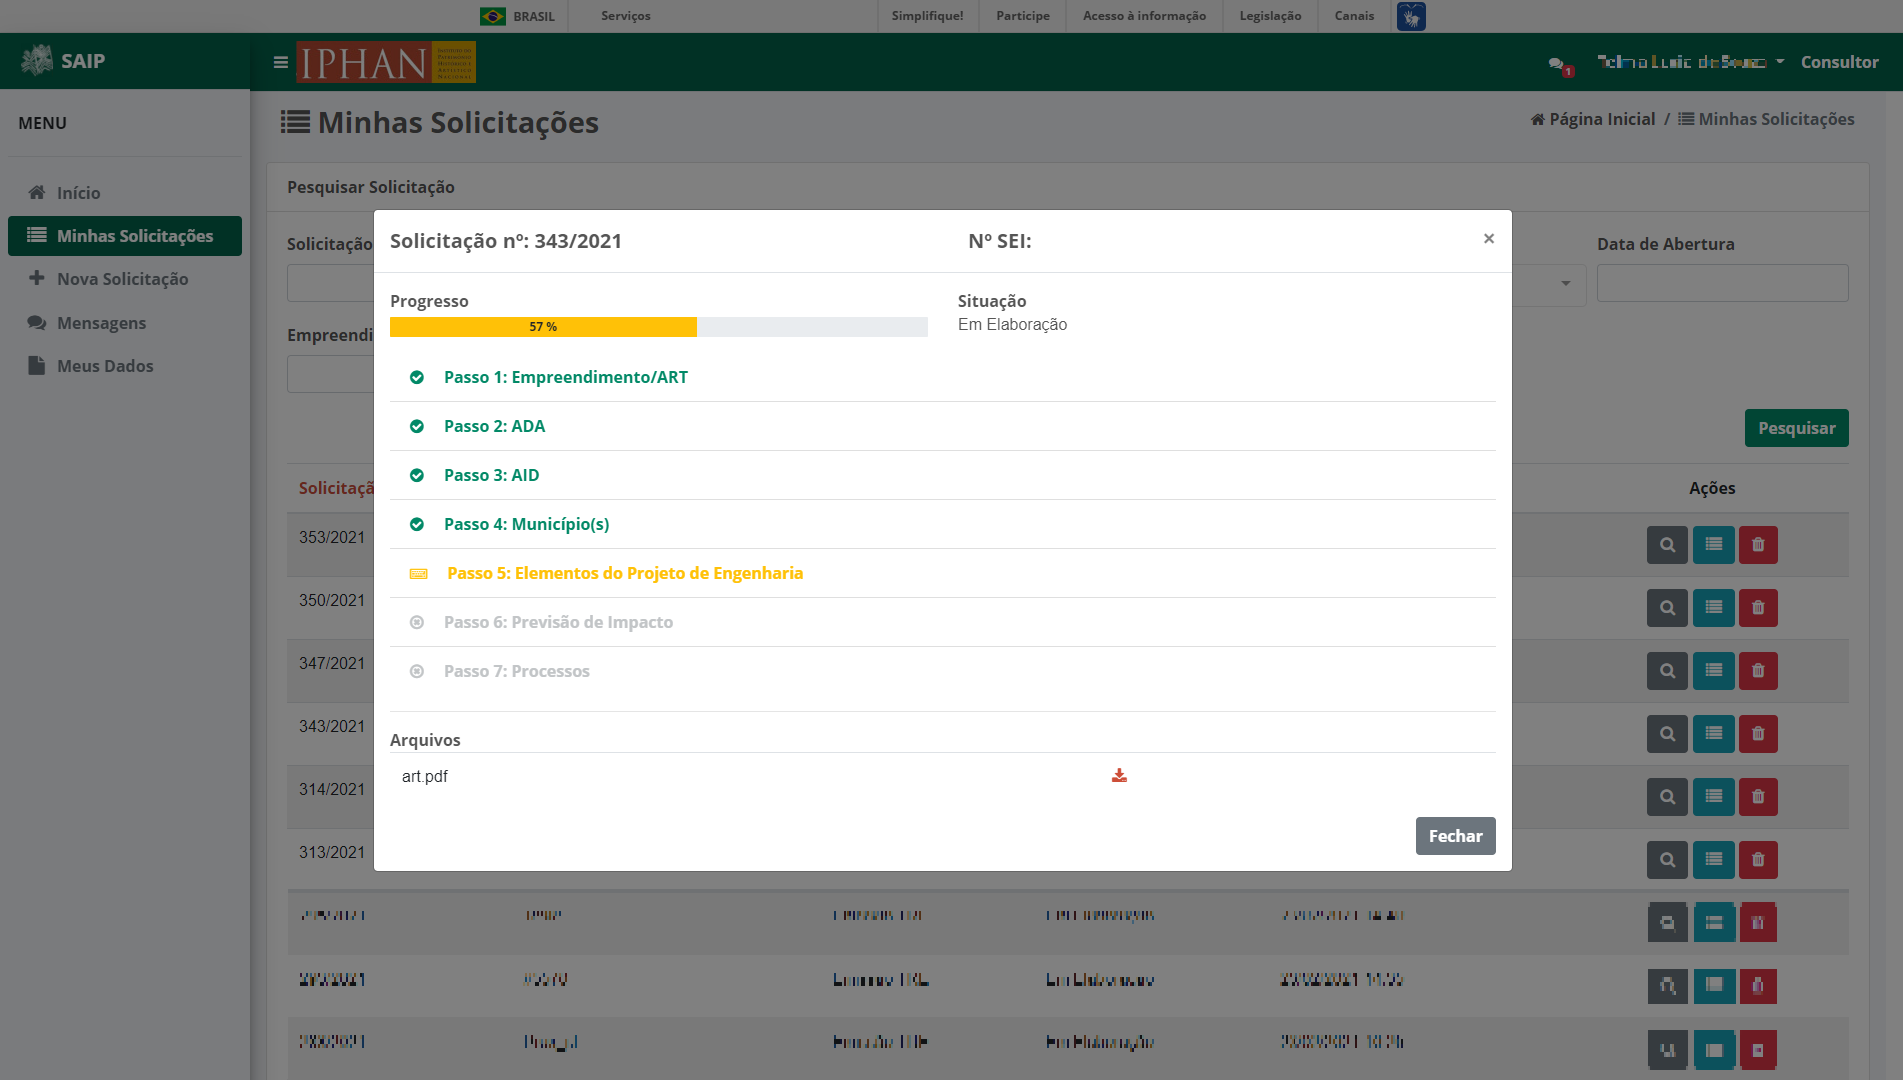Image resolution: width=1903 pixels, height=1080 pixels.
Task: Open list action for request 353/2021
Action: 1713,545
